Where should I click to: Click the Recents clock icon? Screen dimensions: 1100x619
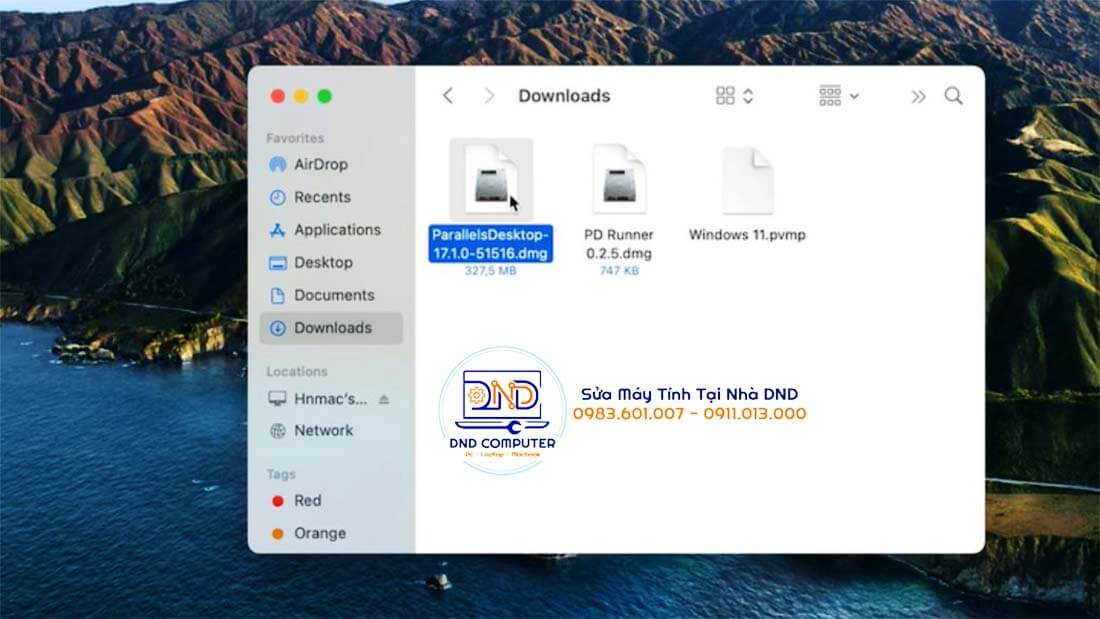(x=278, y=197)
